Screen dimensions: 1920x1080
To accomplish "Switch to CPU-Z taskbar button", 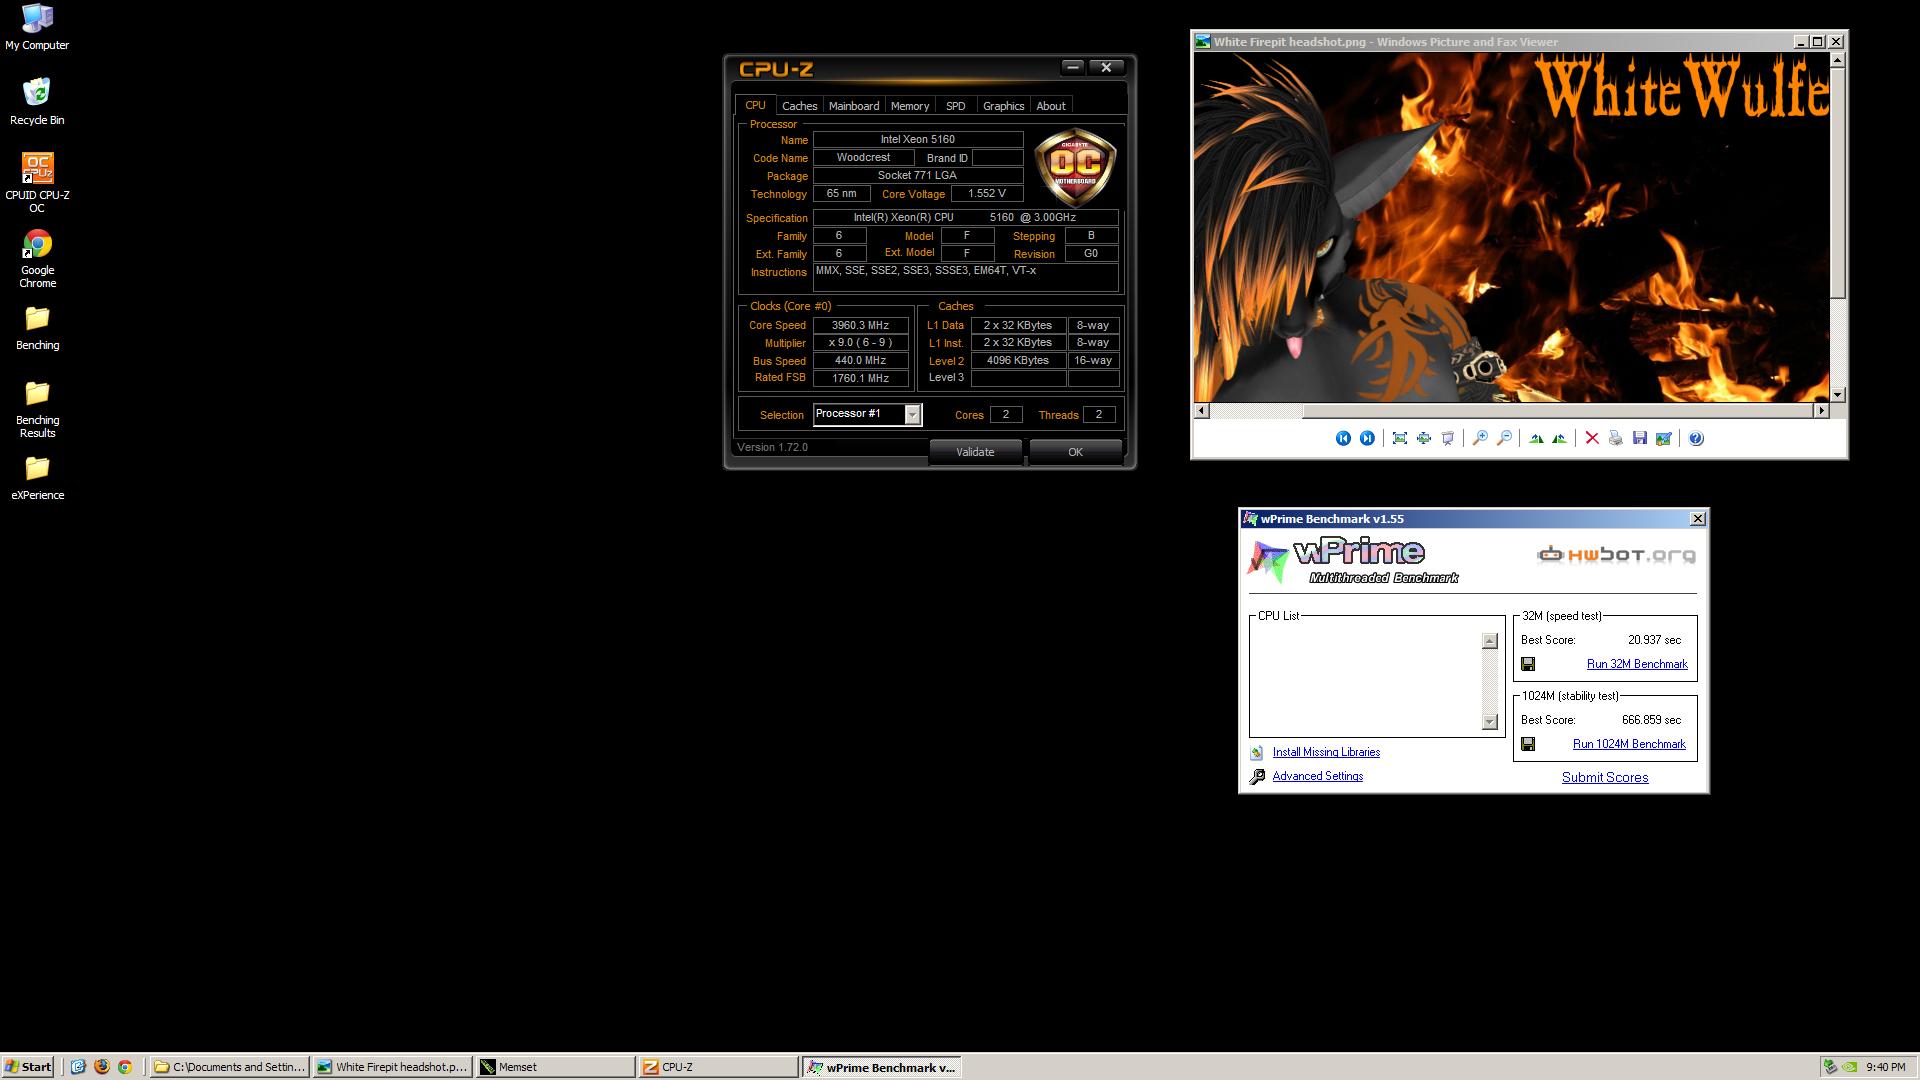I will [x=718, y=1067].
